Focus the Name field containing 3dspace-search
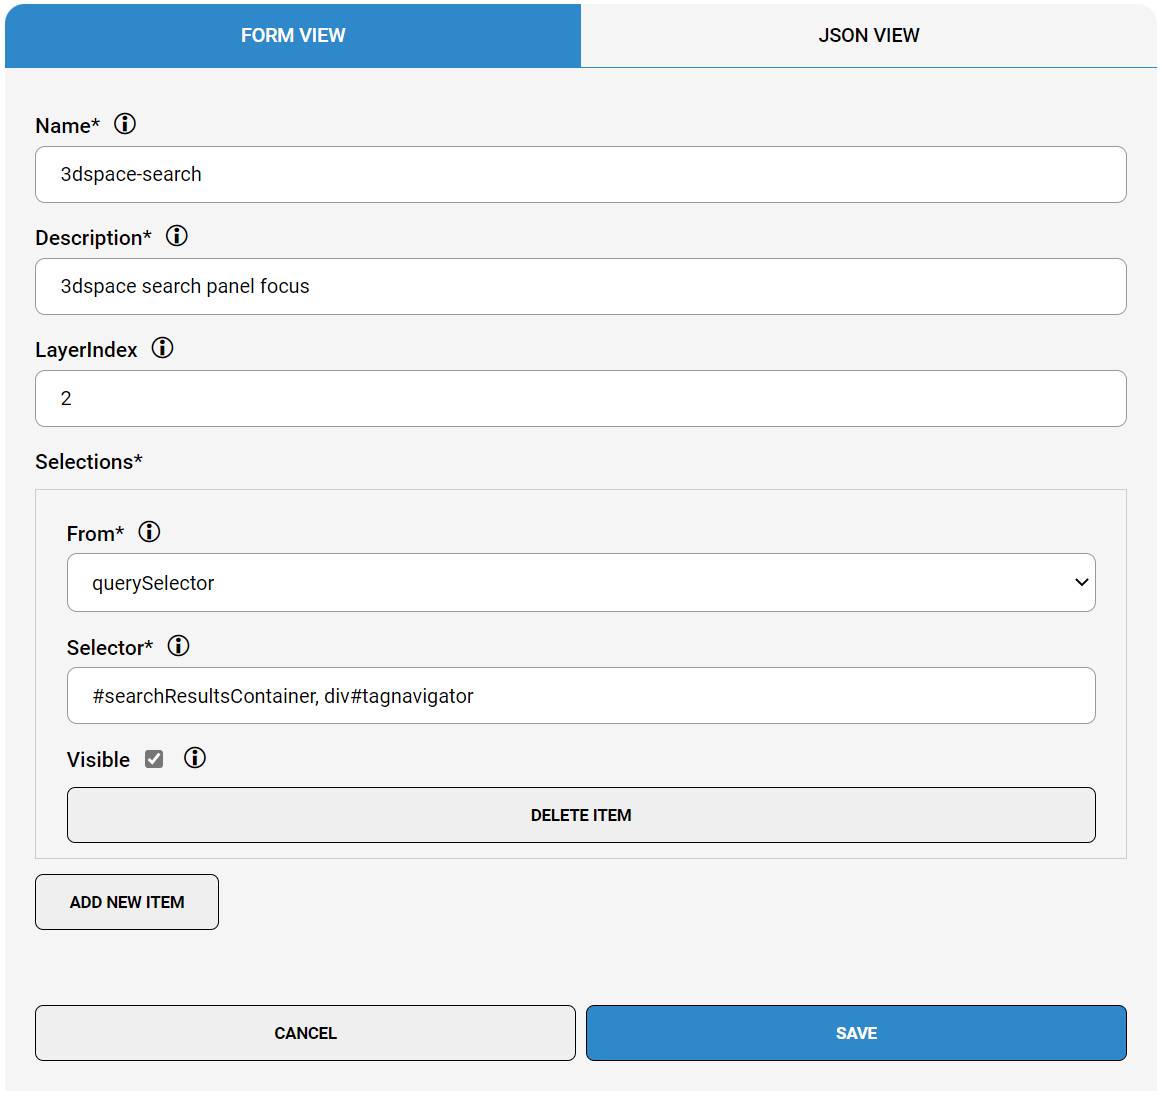 [581, 174]
